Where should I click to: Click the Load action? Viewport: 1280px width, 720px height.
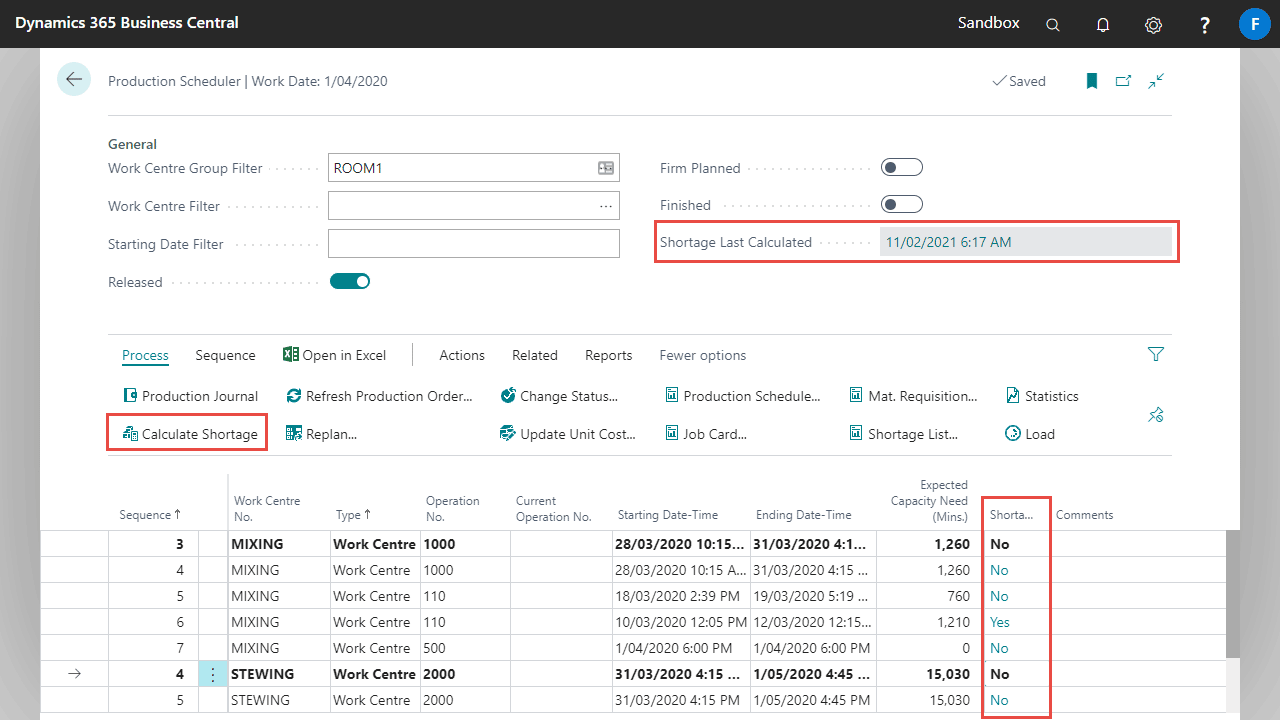[1030, 434]
